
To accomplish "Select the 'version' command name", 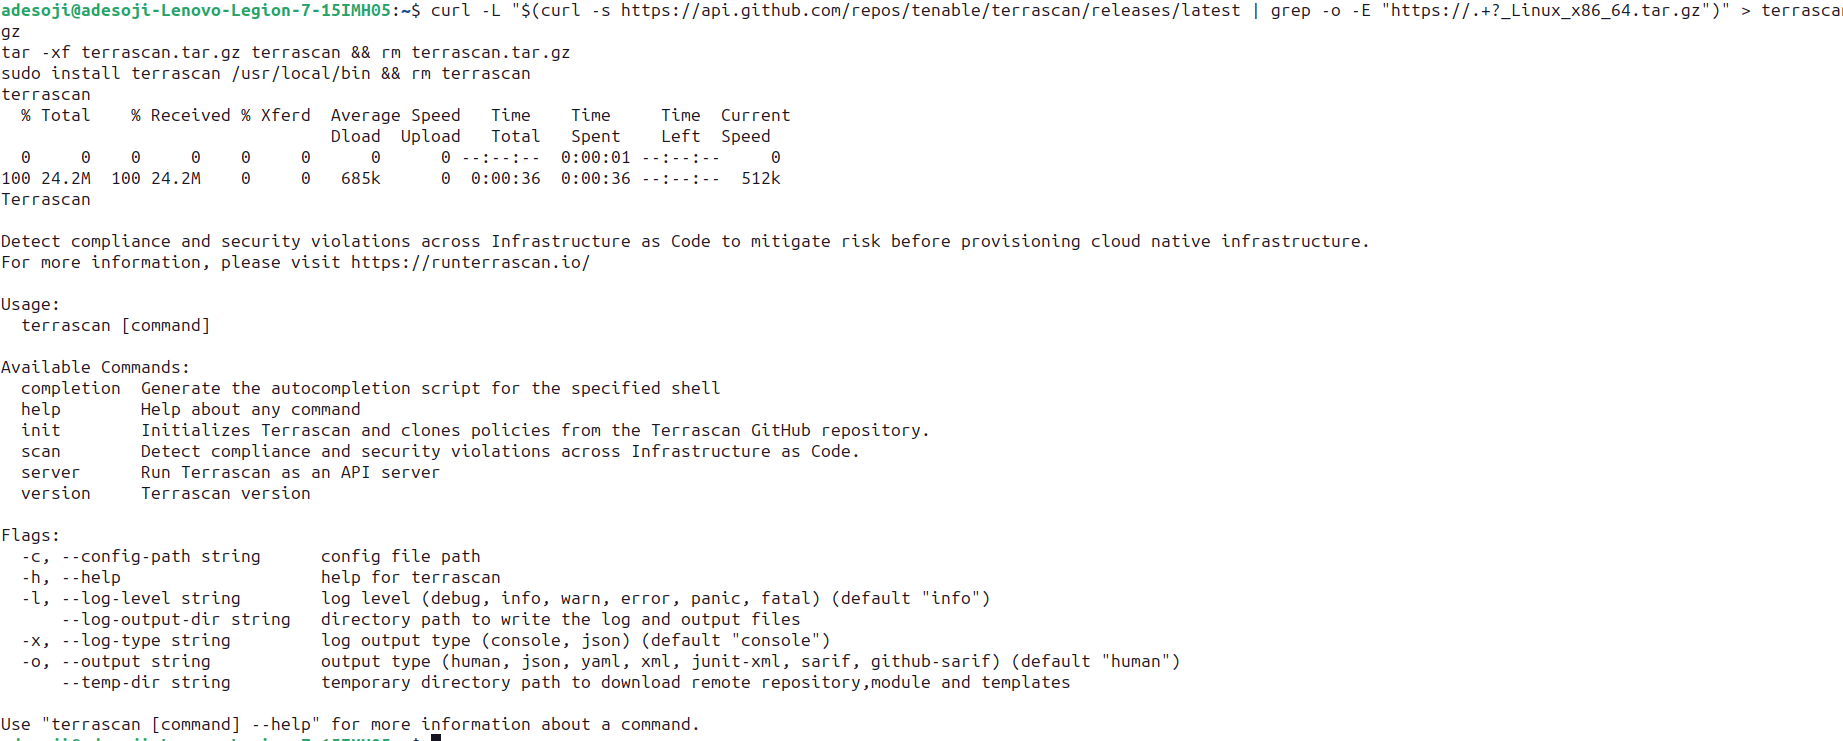I will pyautogui.click(x=56, y=494).
